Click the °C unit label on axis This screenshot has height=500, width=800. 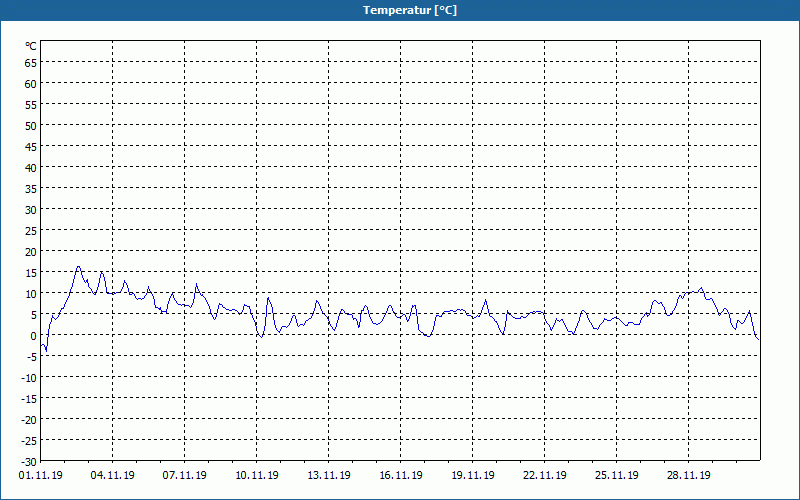(31, 46)
